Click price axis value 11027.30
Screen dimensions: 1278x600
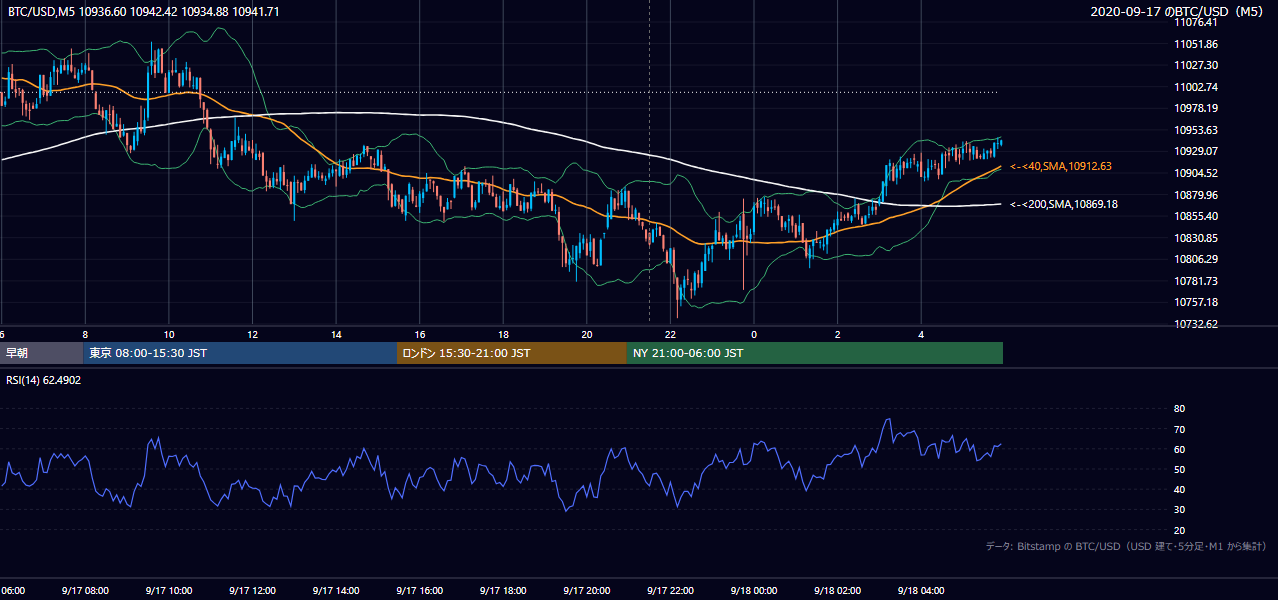1195,65
